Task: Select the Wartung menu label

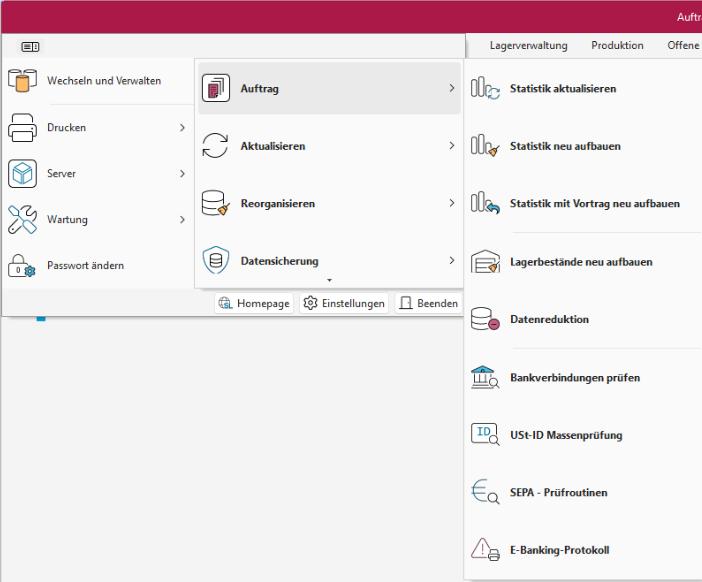Action: click(x=67, y=219)
